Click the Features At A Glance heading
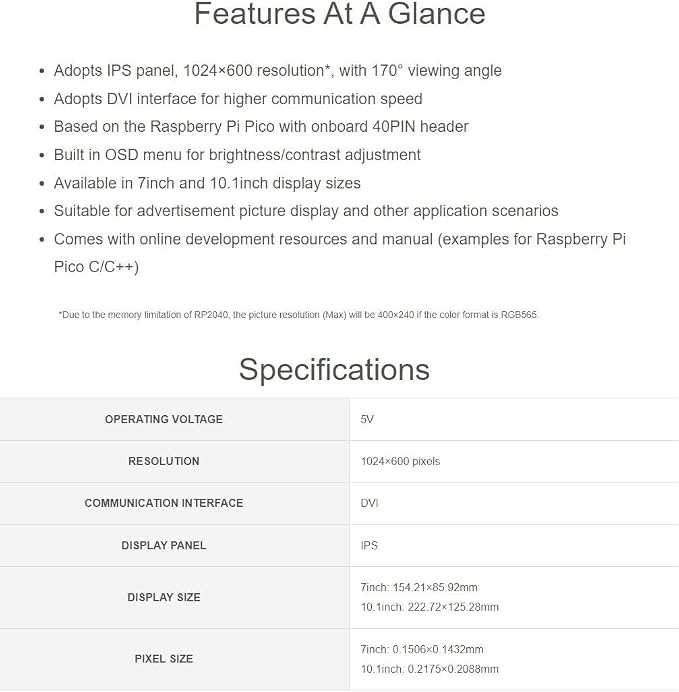The height and width of the screenshot is (692, 679). click(340, 14)
